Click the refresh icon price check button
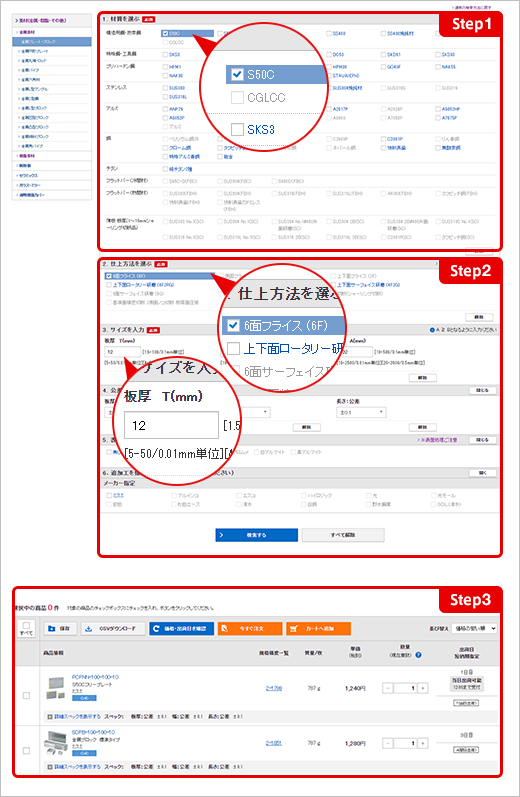520x797 pixels. [181, 629]
